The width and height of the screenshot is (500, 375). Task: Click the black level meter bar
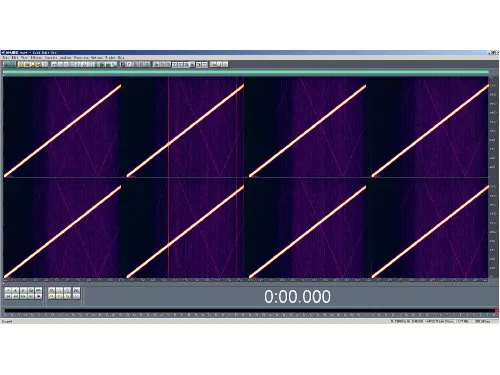click(249, 311)
